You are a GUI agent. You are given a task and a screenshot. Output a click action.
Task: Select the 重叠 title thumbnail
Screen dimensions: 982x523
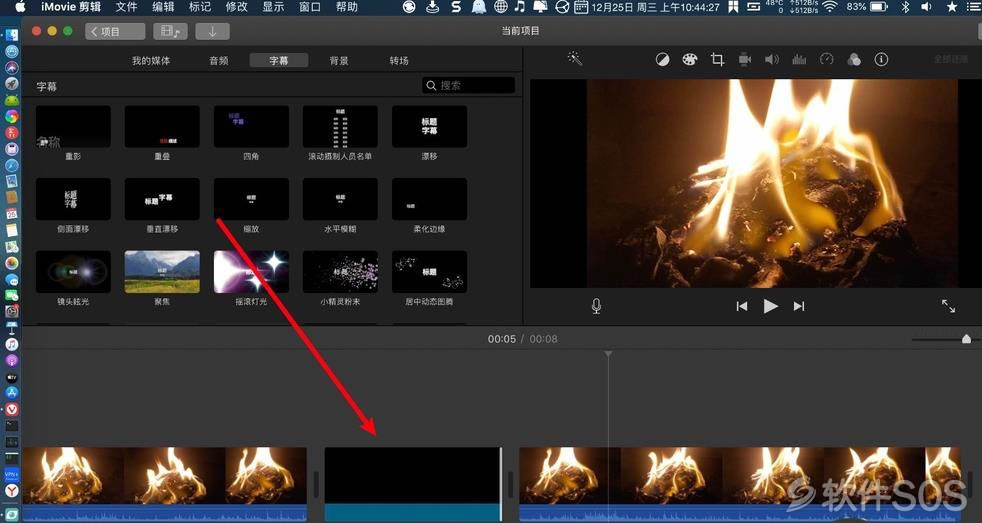coord(162,127)
